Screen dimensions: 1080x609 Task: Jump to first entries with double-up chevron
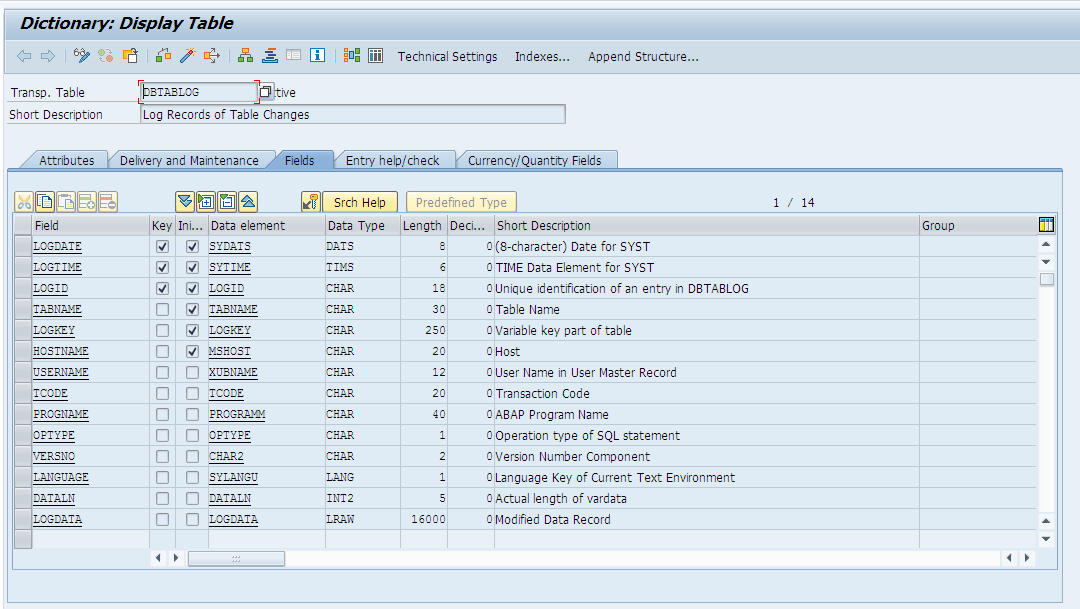point(248,201)
